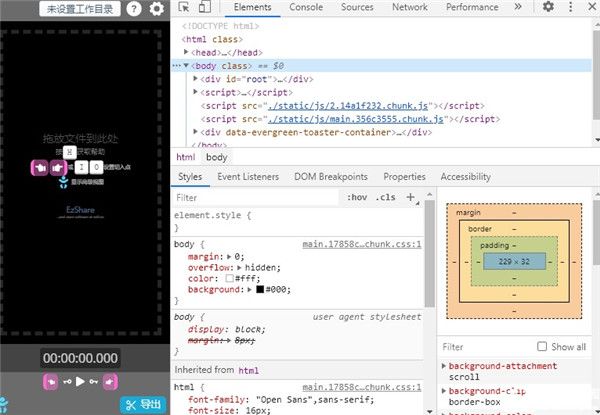This screenshot has width=600, height=415.
Task: Open the #fff color swatch picker
Action: pos(229,278)
